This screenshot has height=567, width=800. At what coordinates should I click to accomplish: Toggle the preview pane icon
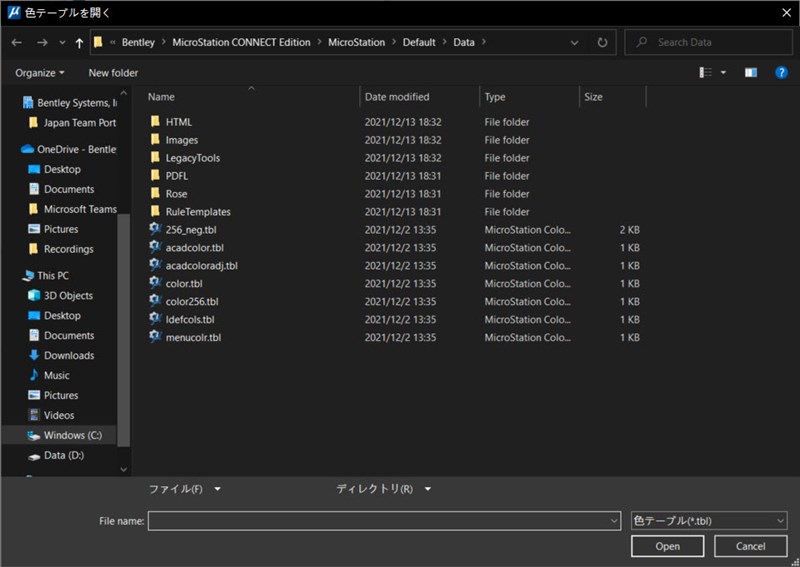751,72
